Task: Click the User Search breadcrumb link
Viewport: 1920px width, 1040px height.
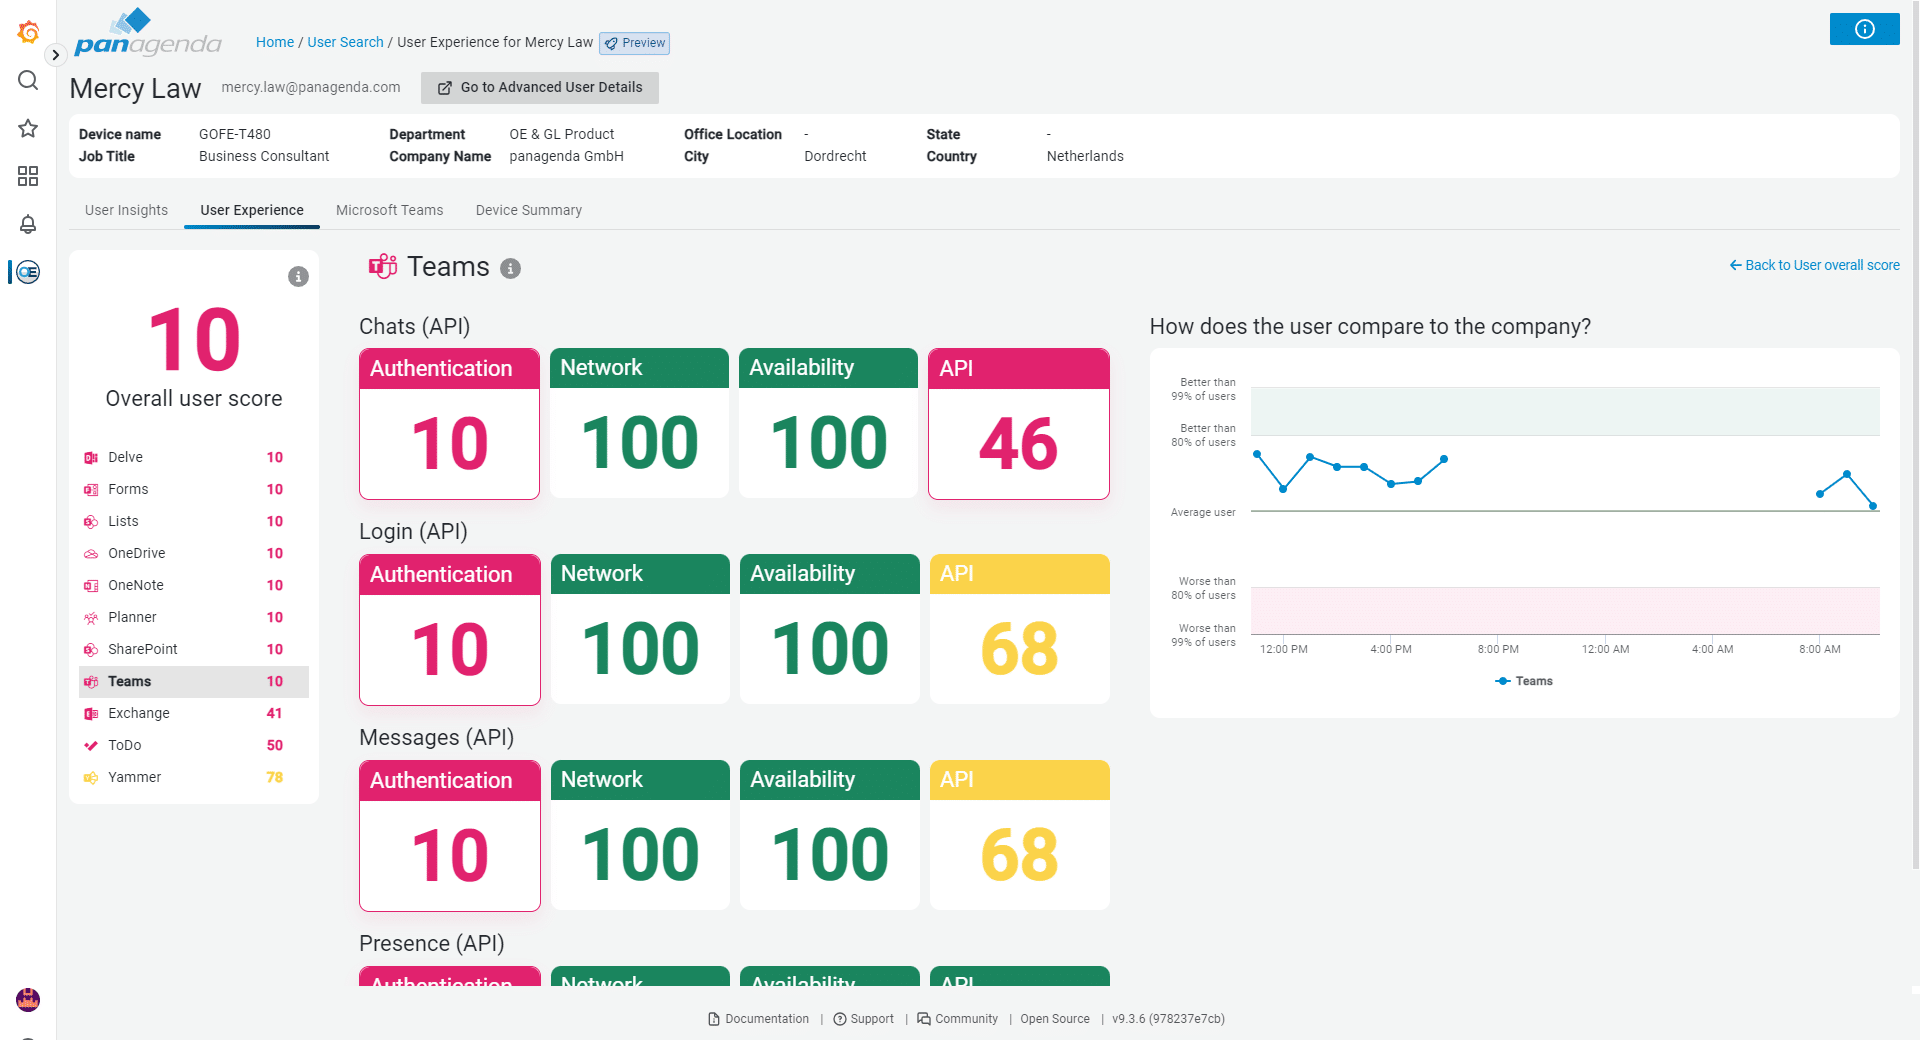Action: point(345,42)
